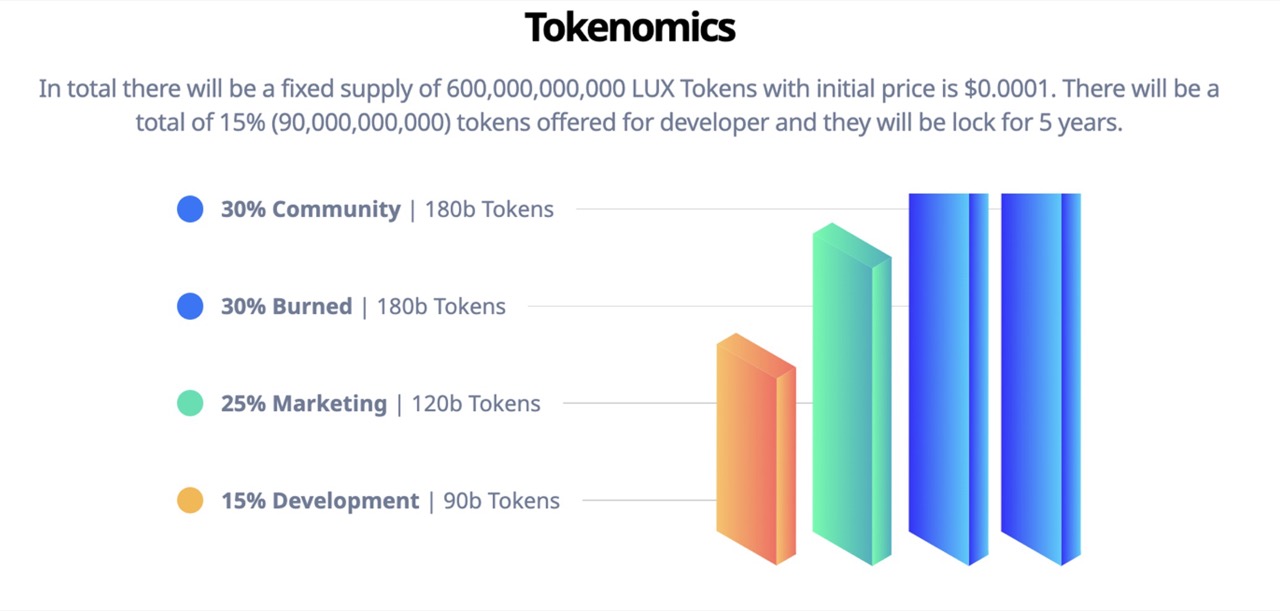
Task: Click the "30% Community" label
Action: [310, 209]
